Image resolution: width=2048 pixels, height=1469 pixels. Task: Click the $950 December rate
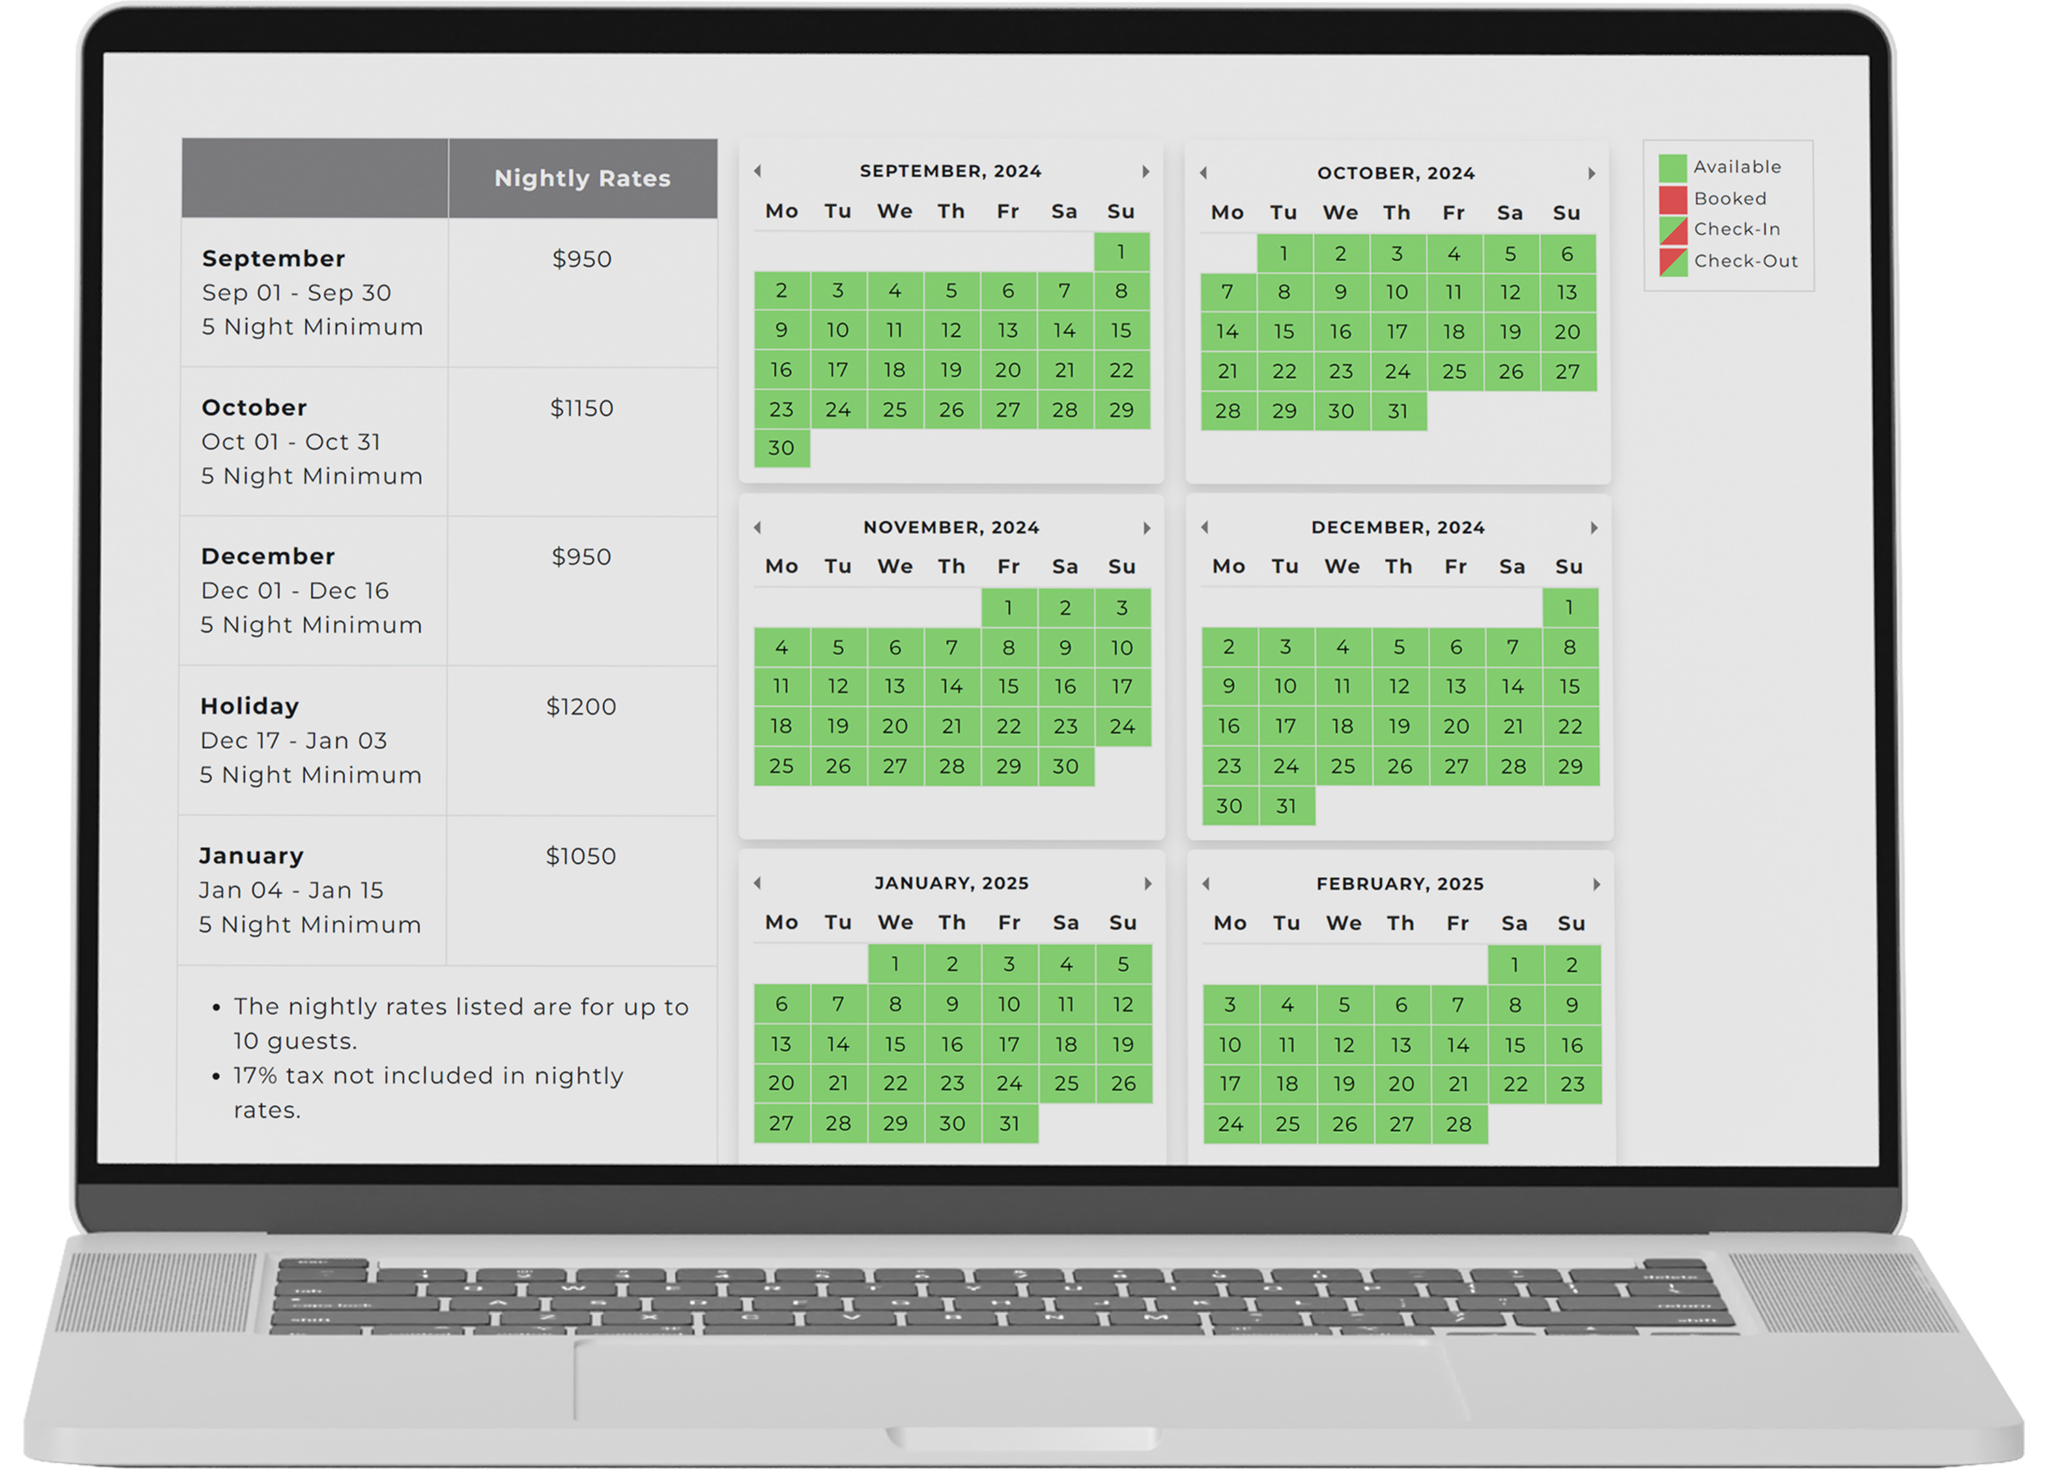coord(582,557)
